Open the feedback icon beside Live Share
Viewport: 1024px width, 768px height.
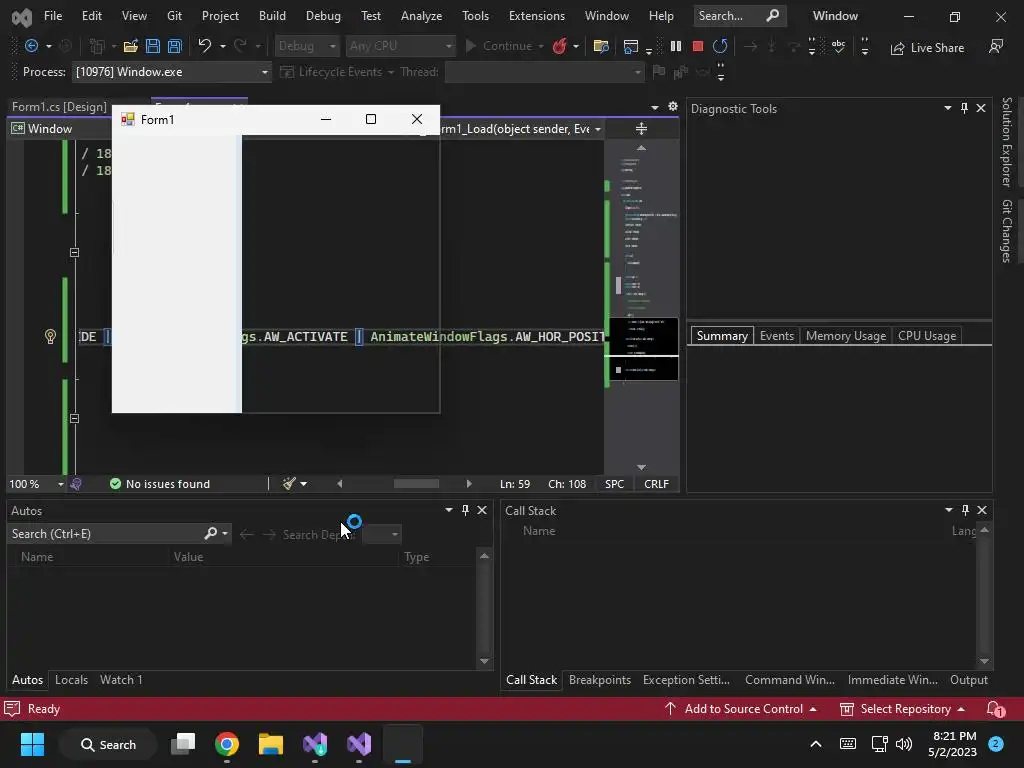tap(996, 46)
